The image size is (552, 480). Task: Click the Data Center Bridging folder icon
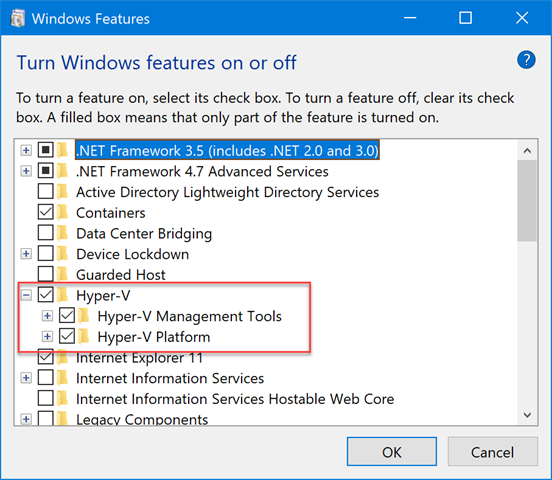[x=63, y=233]
